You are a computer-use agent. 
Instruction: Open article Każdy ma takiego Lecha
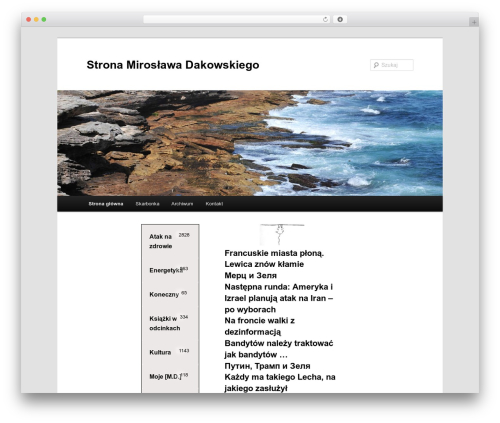click(x=280, y=383)
